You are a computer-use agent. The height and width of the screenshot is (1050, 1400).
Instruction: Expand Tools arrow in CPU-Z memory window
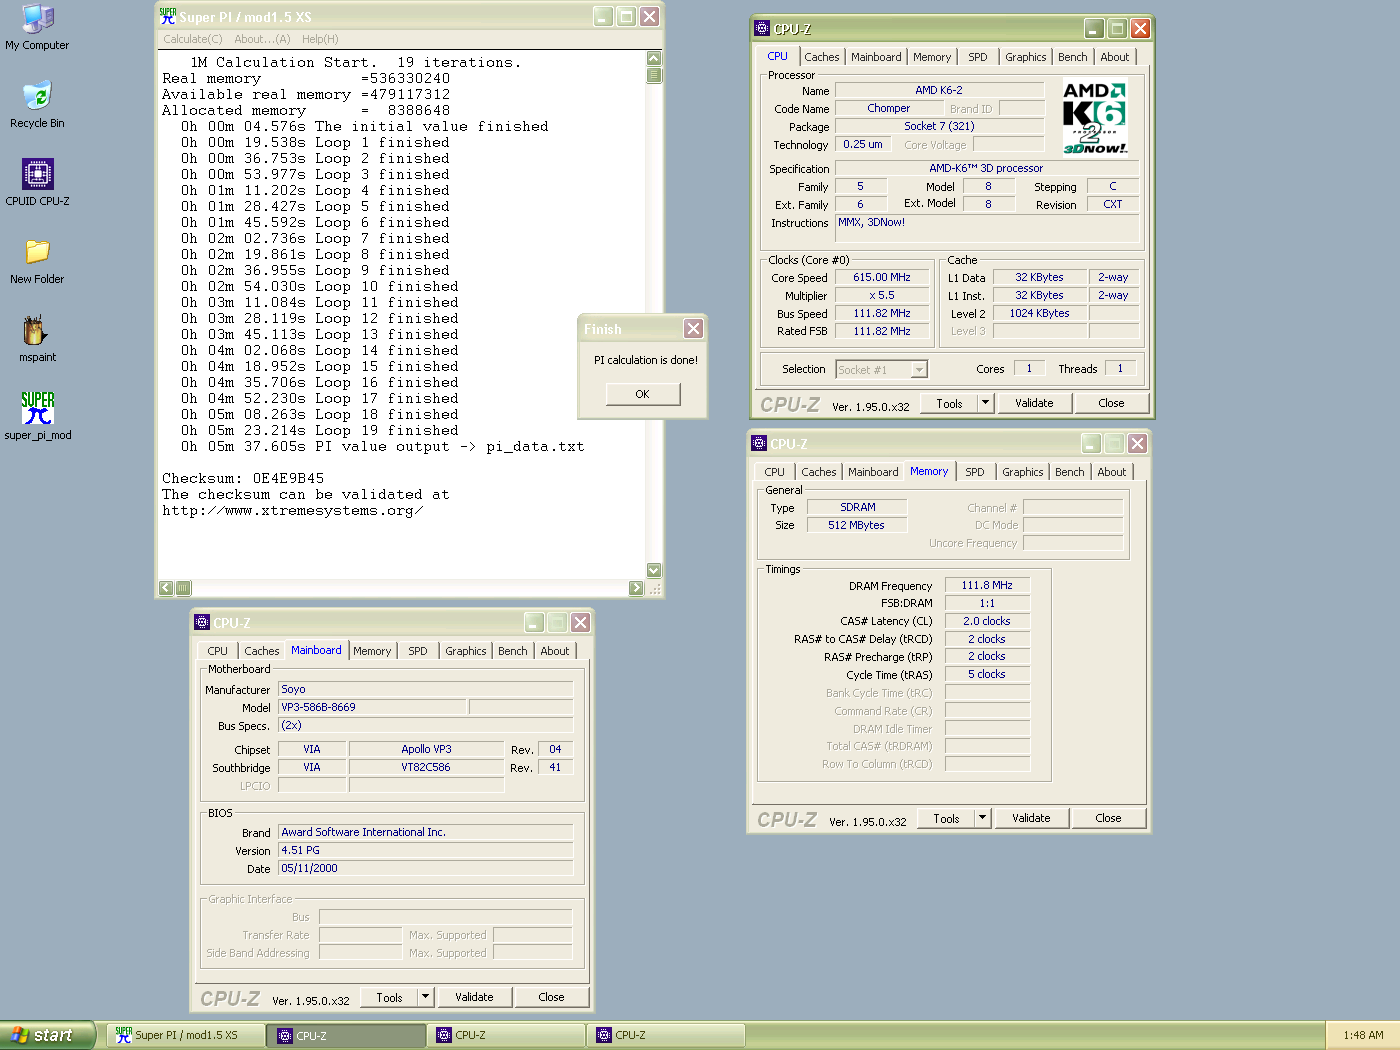coord(983,818)
